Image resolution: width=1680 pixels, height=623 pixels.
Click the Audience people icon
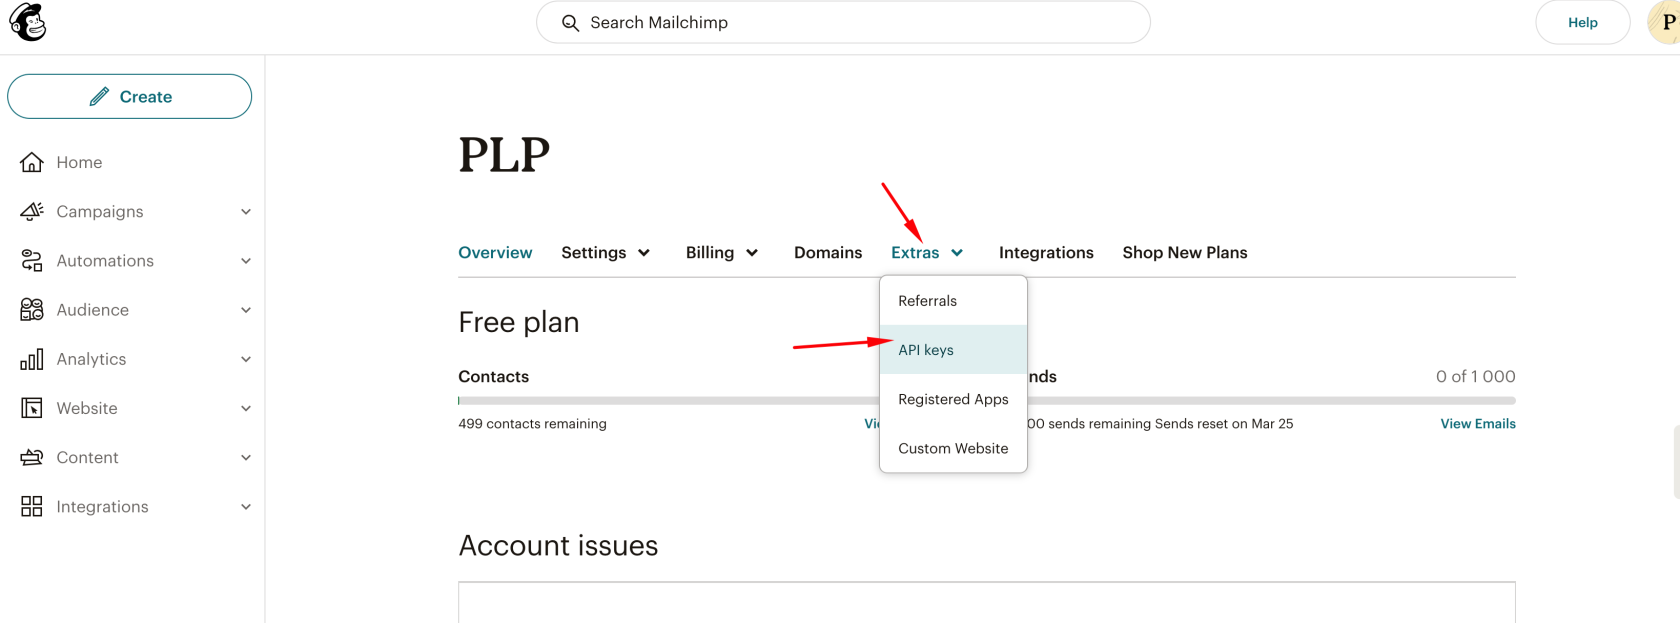point(32,309)
